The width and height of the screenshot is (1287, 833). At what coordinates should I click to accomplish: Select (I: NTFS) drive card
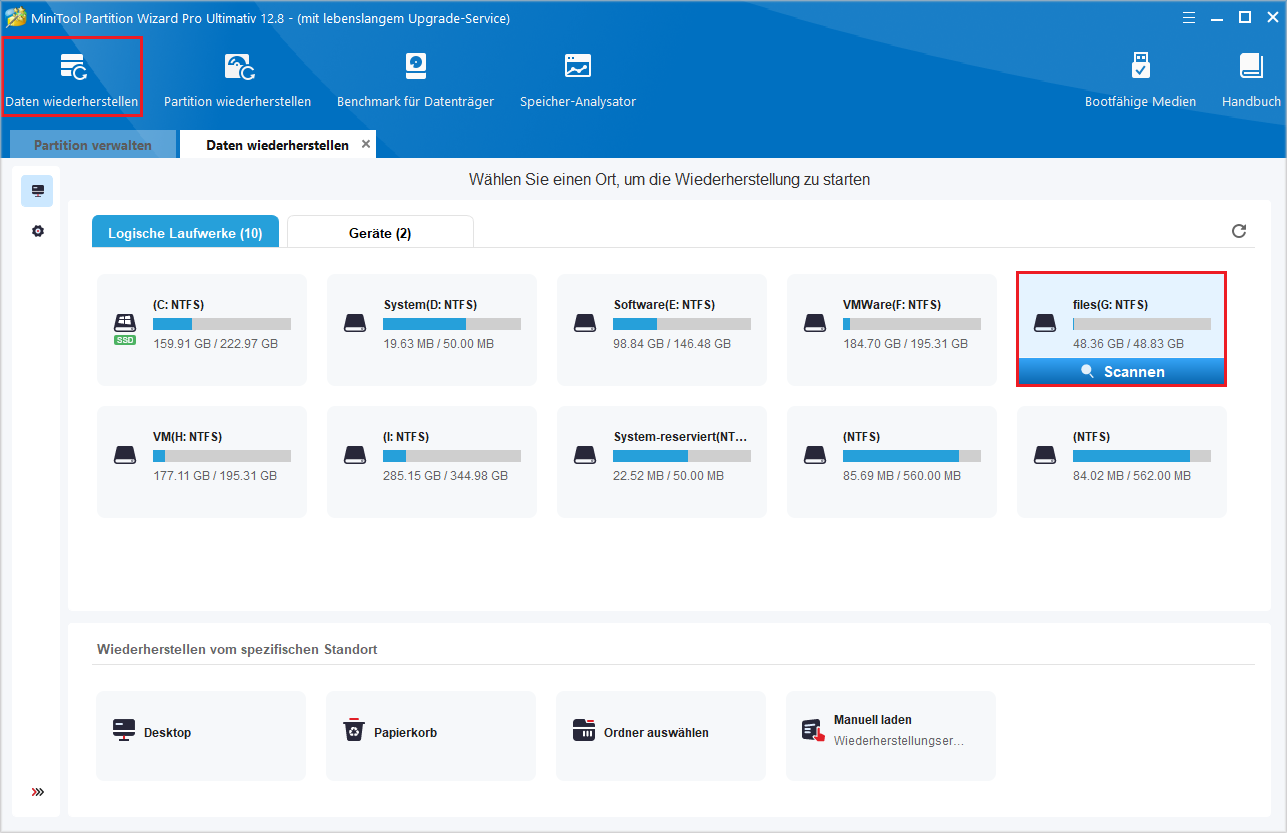[432, 462]
